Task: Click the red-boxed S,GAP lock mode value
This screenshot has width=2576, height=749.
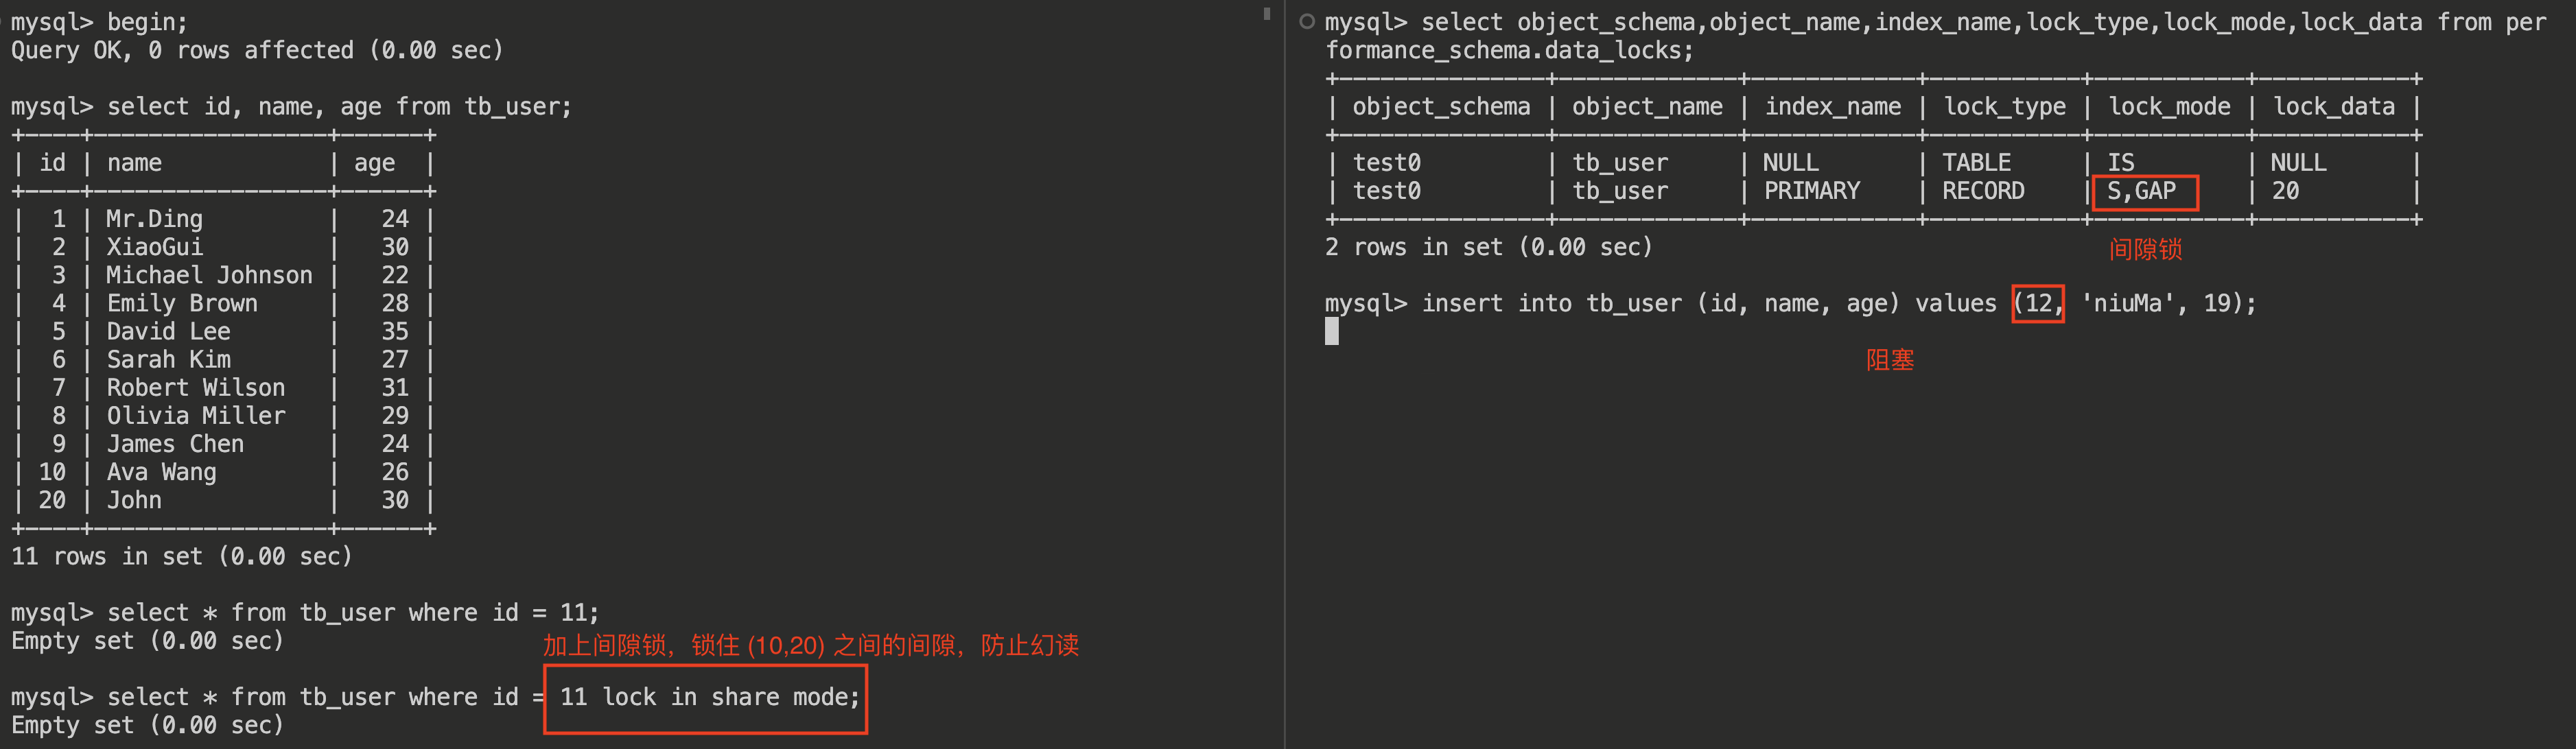Action: coord(2143,192)
